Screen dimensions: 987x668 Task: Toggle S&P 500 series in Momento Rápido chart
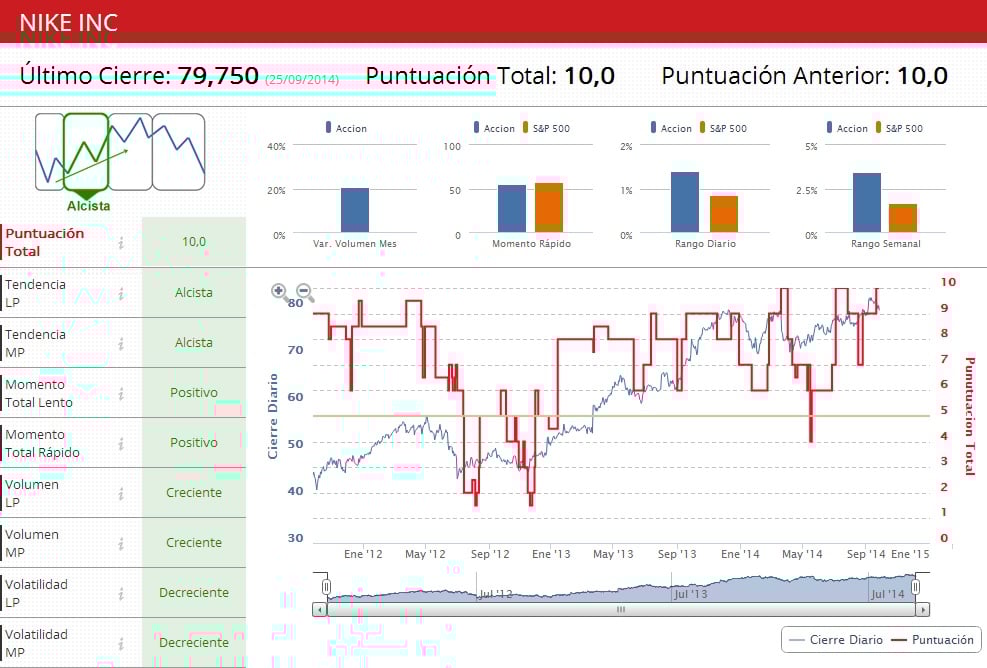click(x=546, y=128)
